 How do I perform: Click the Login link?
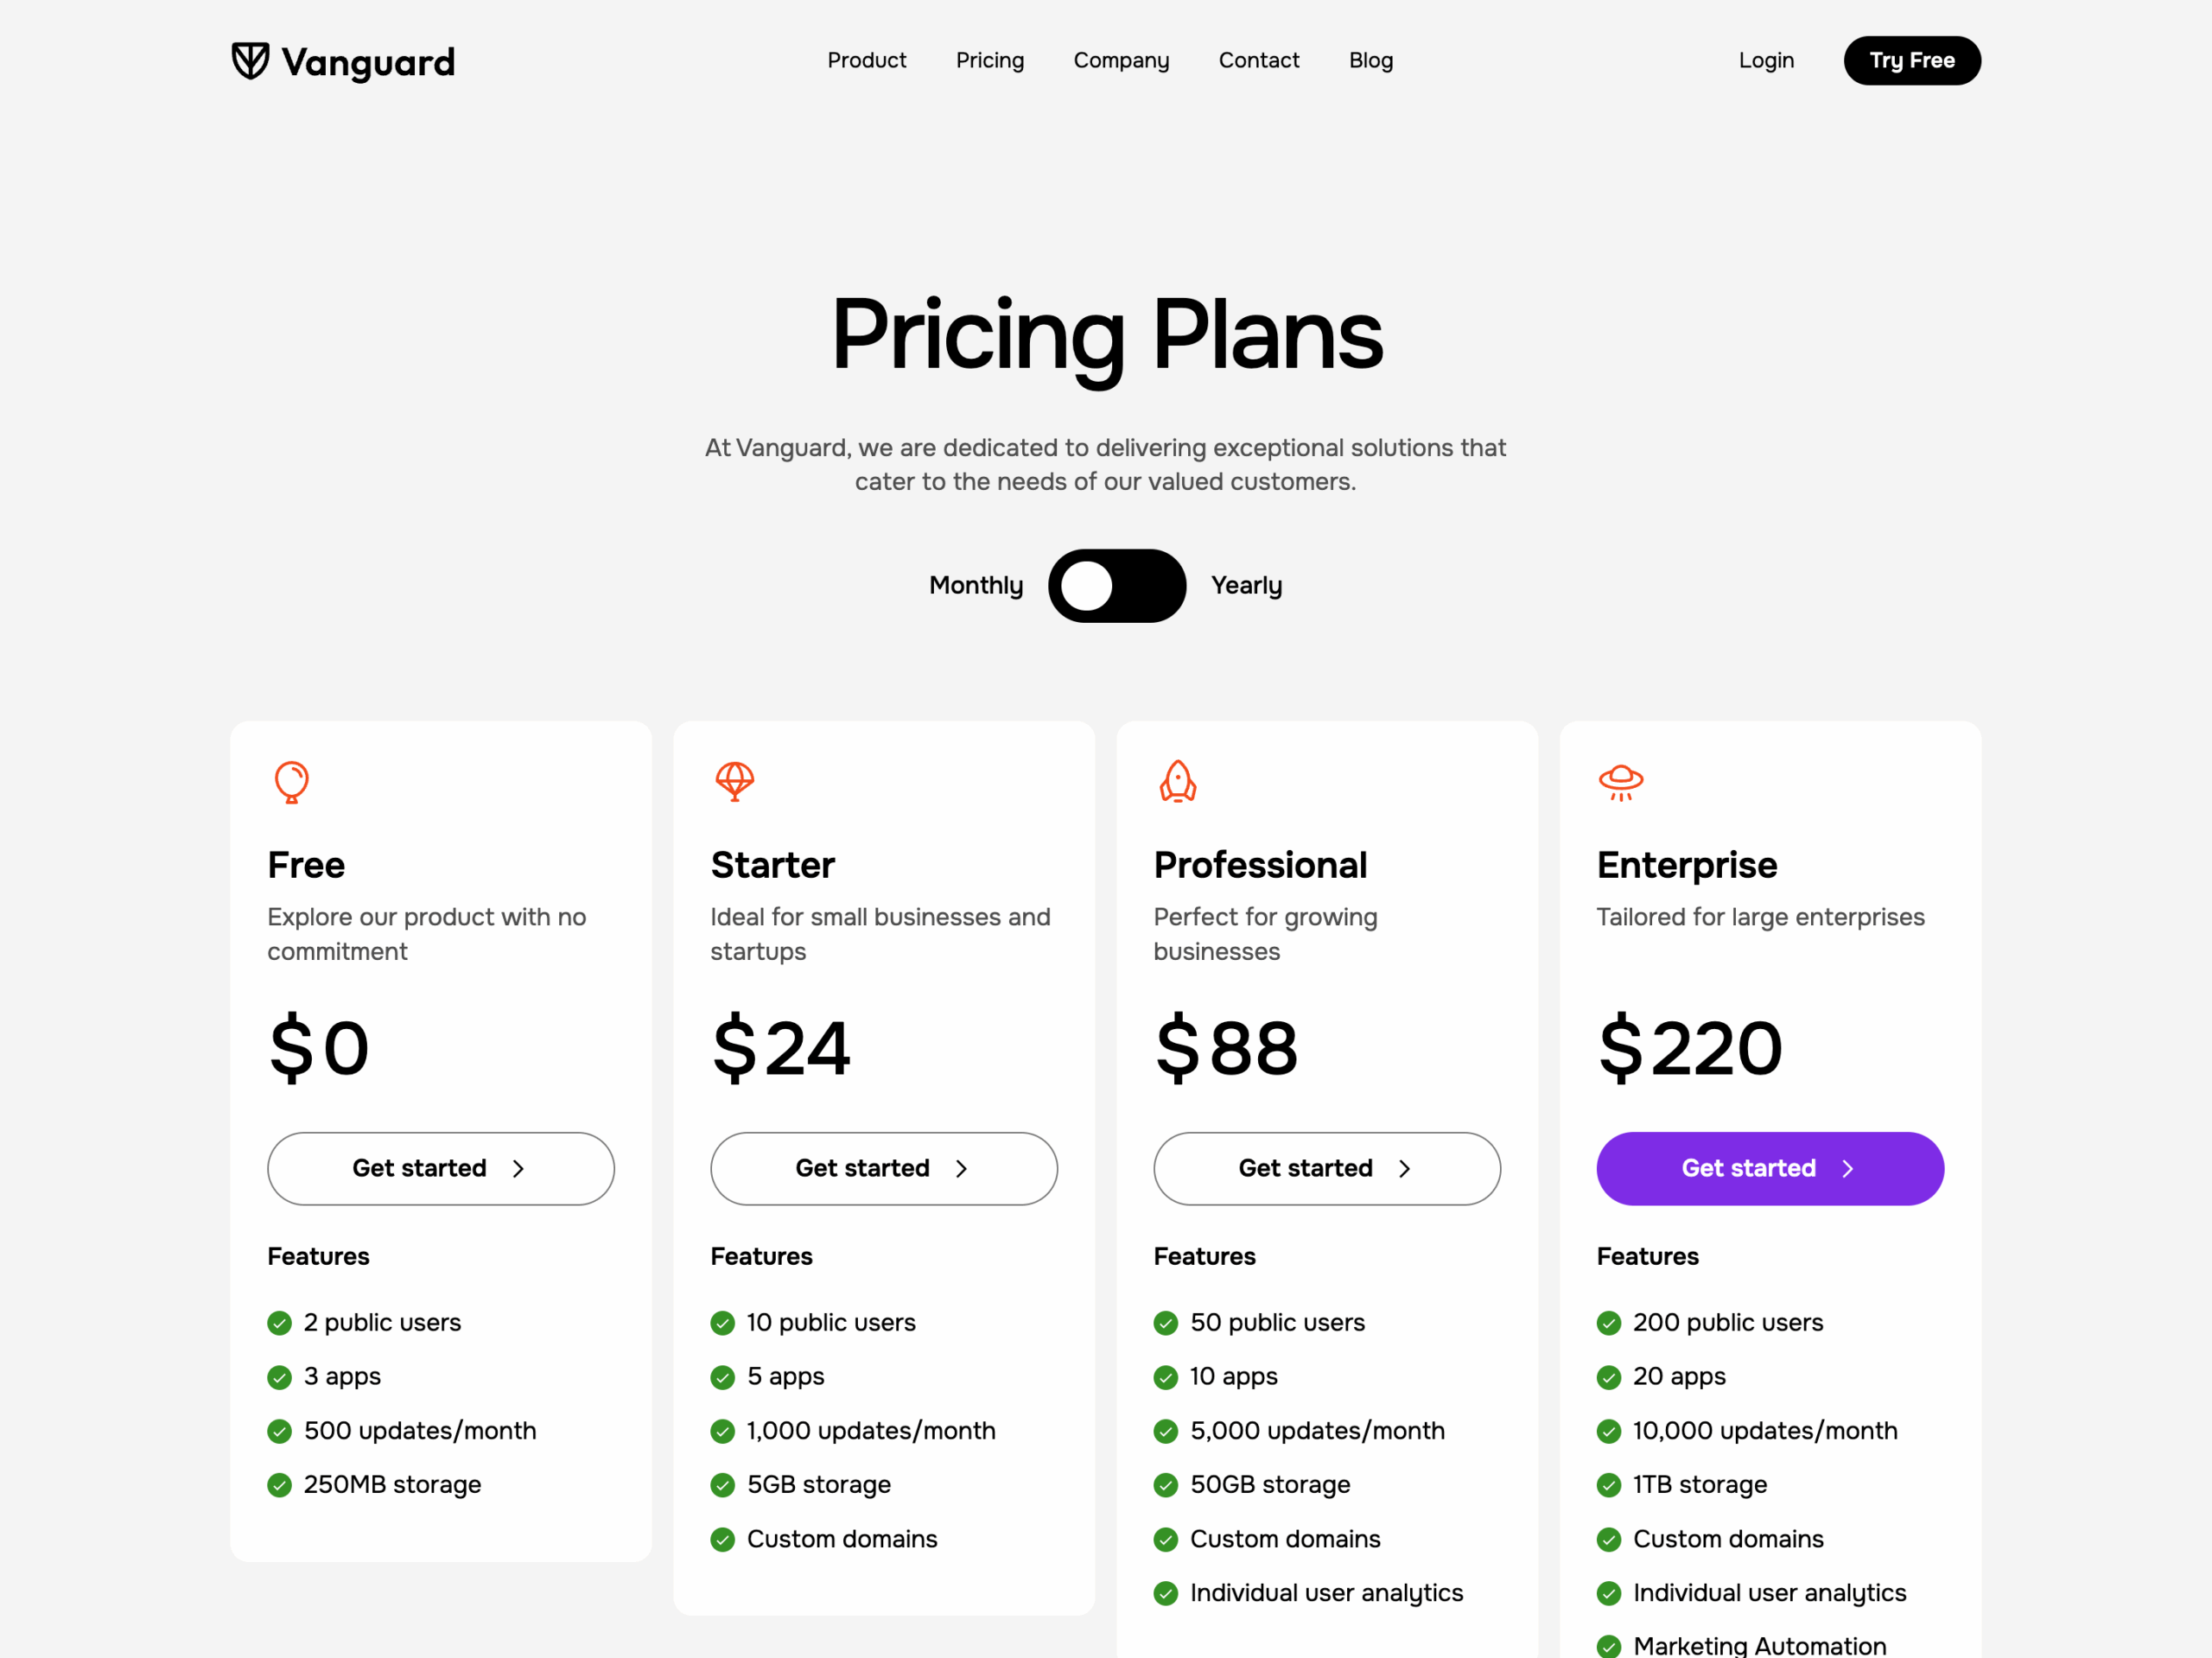1766,60
